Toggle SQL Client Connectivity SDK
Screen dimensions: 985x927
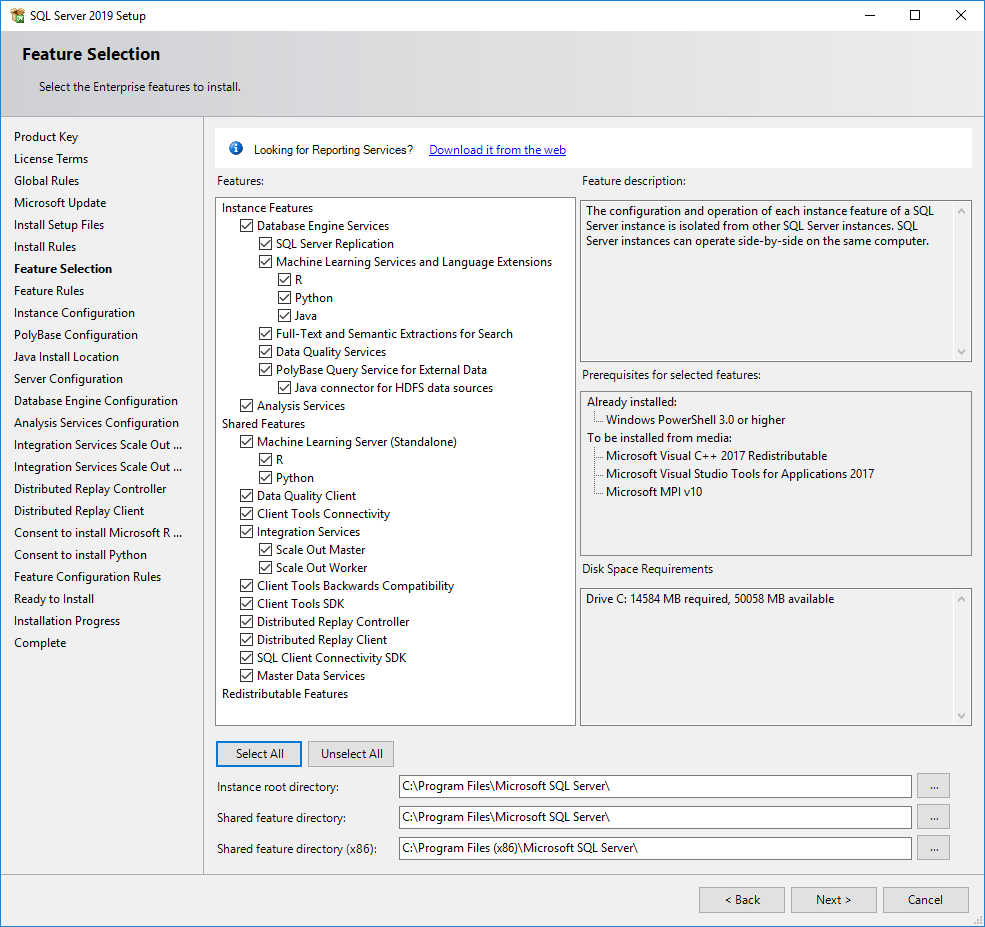pos(246,658)
